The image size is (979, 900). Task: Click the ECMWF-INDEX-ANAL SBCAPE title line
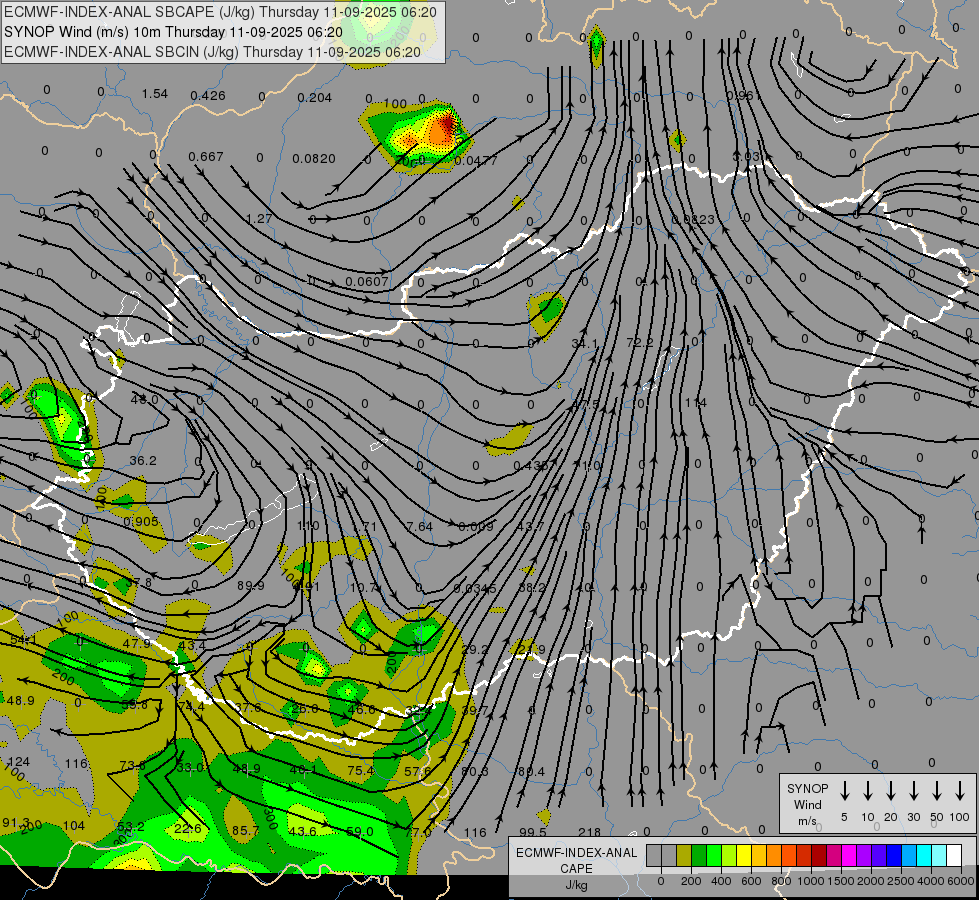tap(220, 12)
